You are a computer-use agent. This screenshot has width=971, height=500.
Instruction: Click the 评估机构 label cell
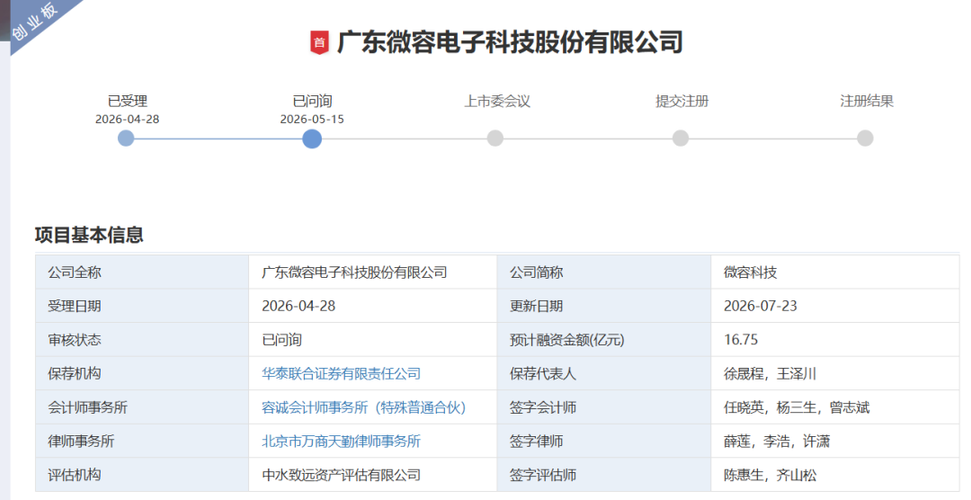pos(142,475)
